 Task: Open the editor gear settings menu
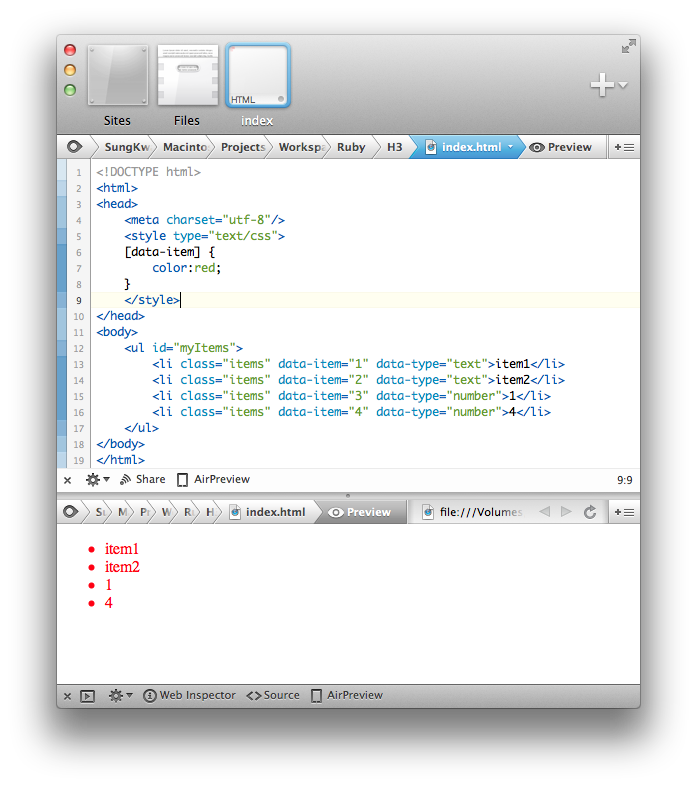pyautogui.click(x=97, y=479)
